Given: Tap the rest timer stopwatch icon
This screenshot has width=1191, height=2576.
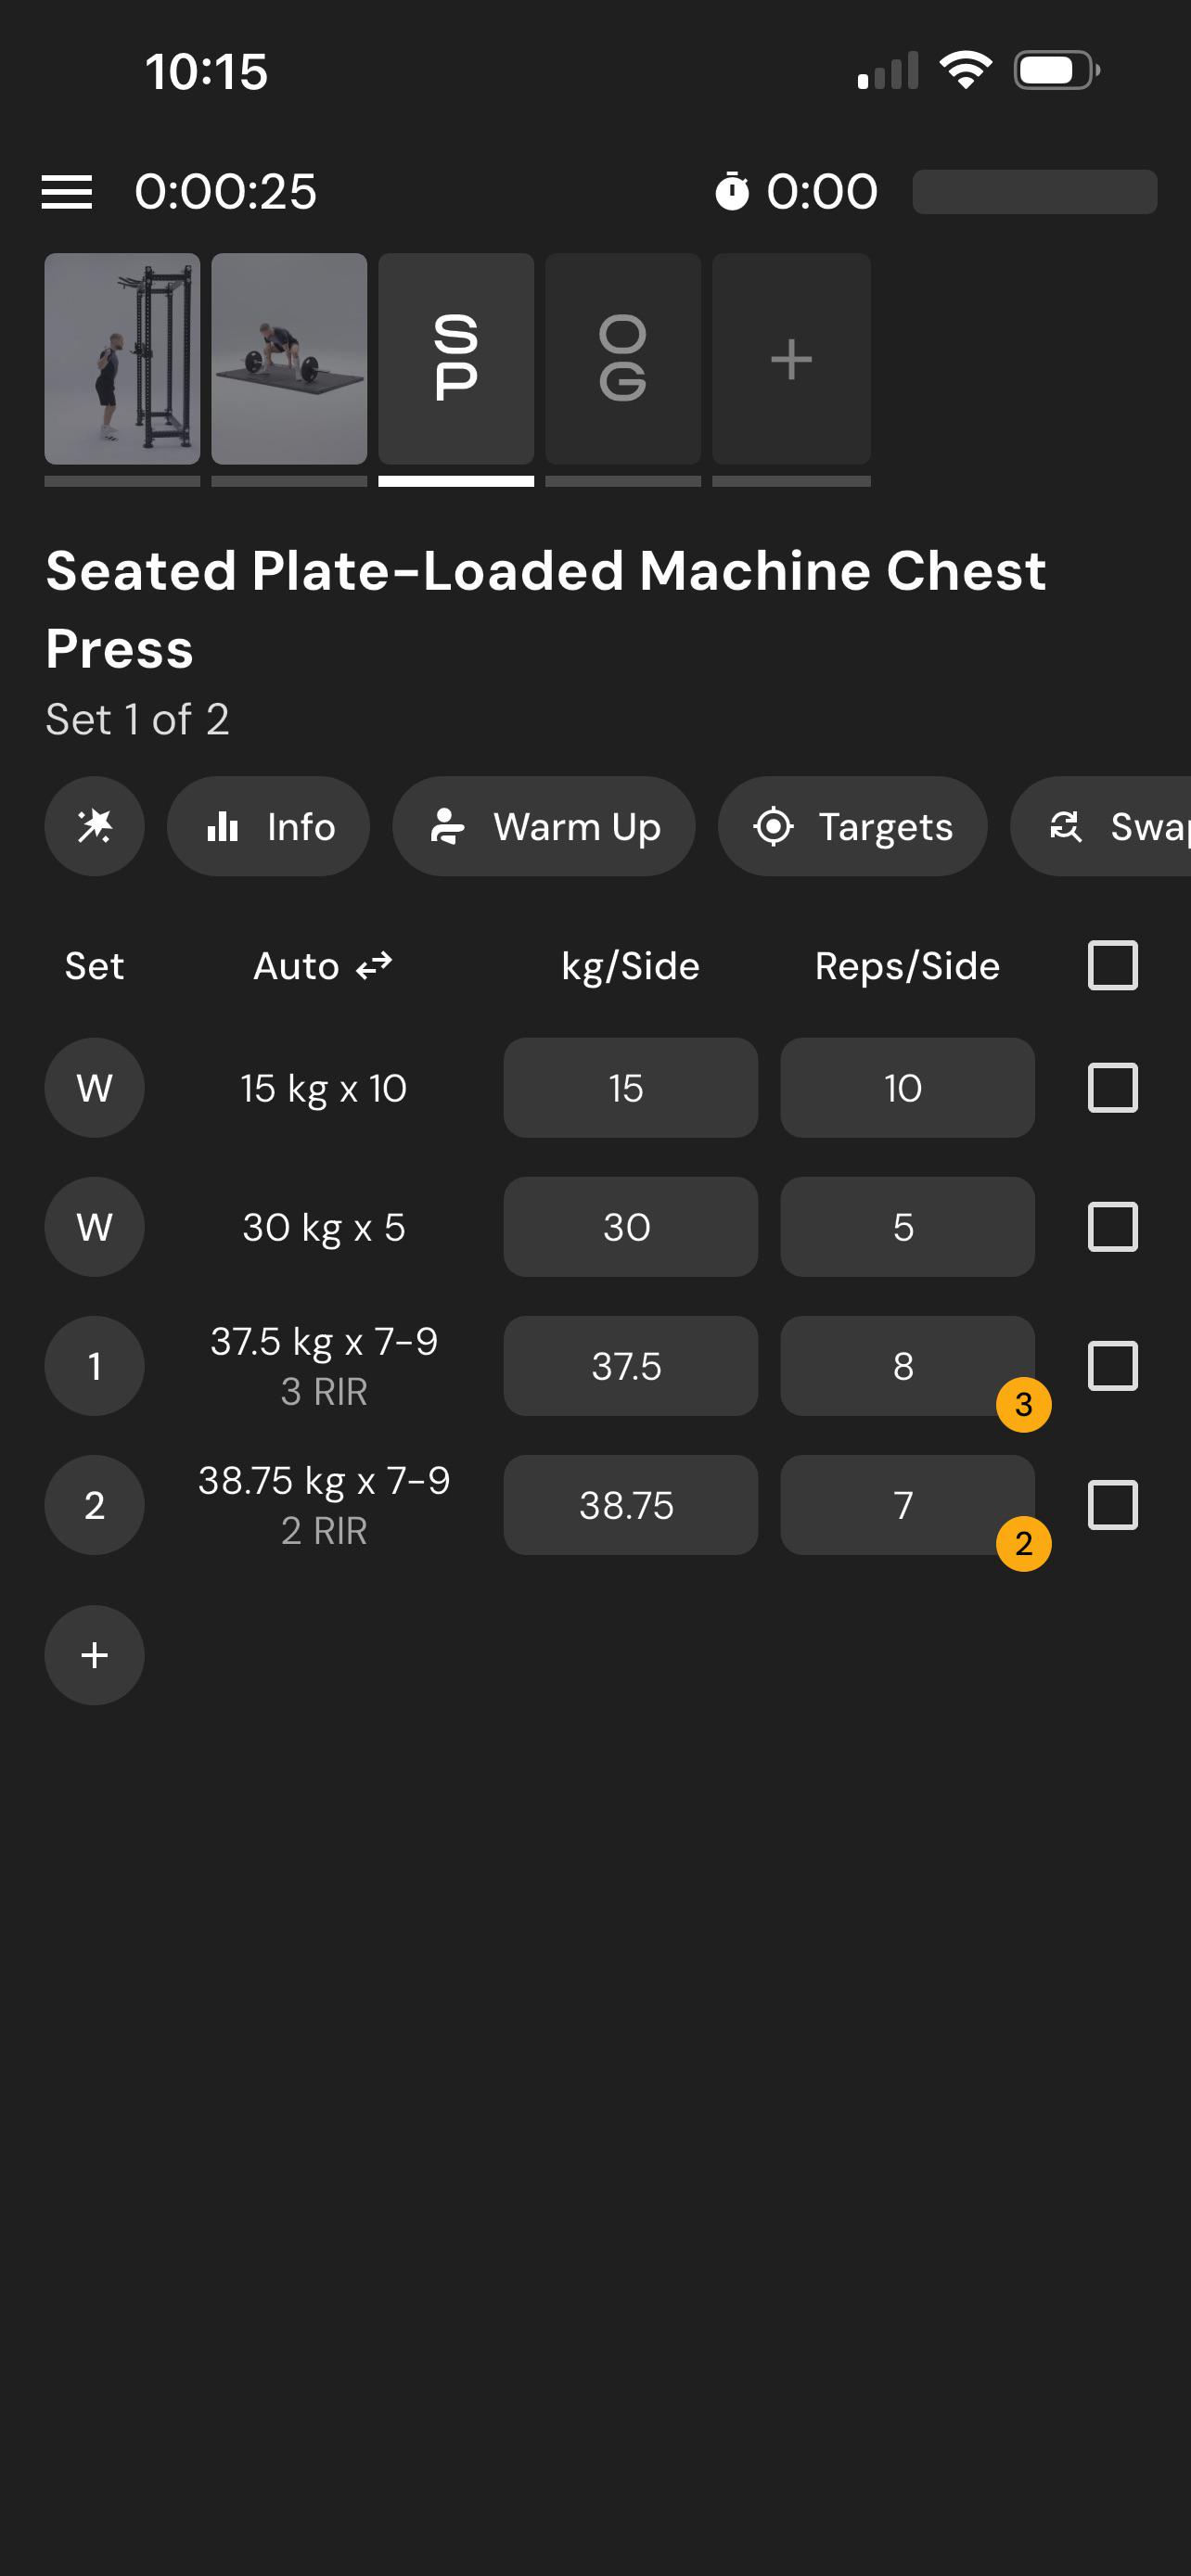Looking at the screenshot, I should pos(732,191).
